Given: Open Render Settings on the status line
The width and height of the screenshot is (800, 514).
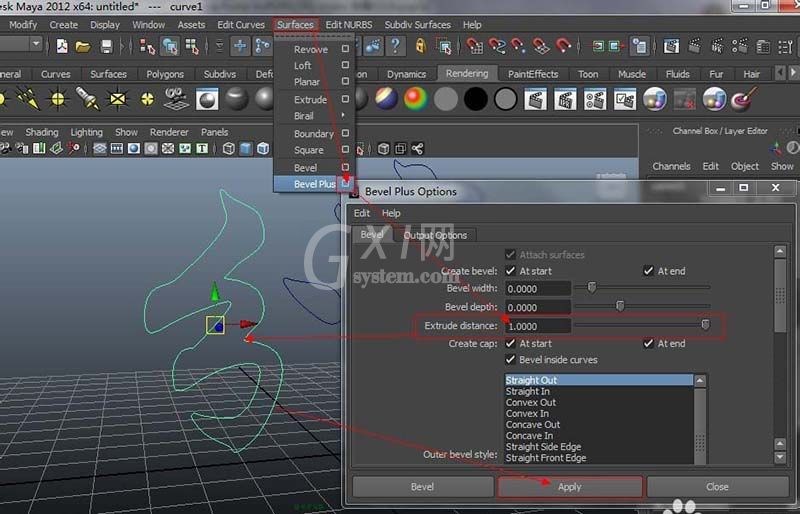Looking at the screenshot, I should click(x=740, y=46).
